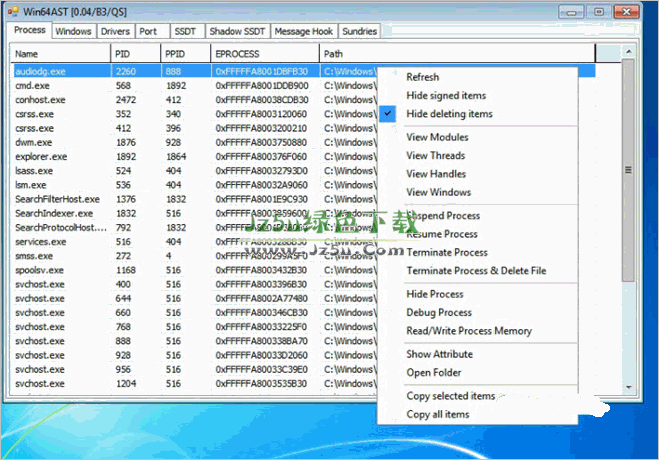
Task: Choose Read/Write Process Memory entry
Action: [477, 331]
